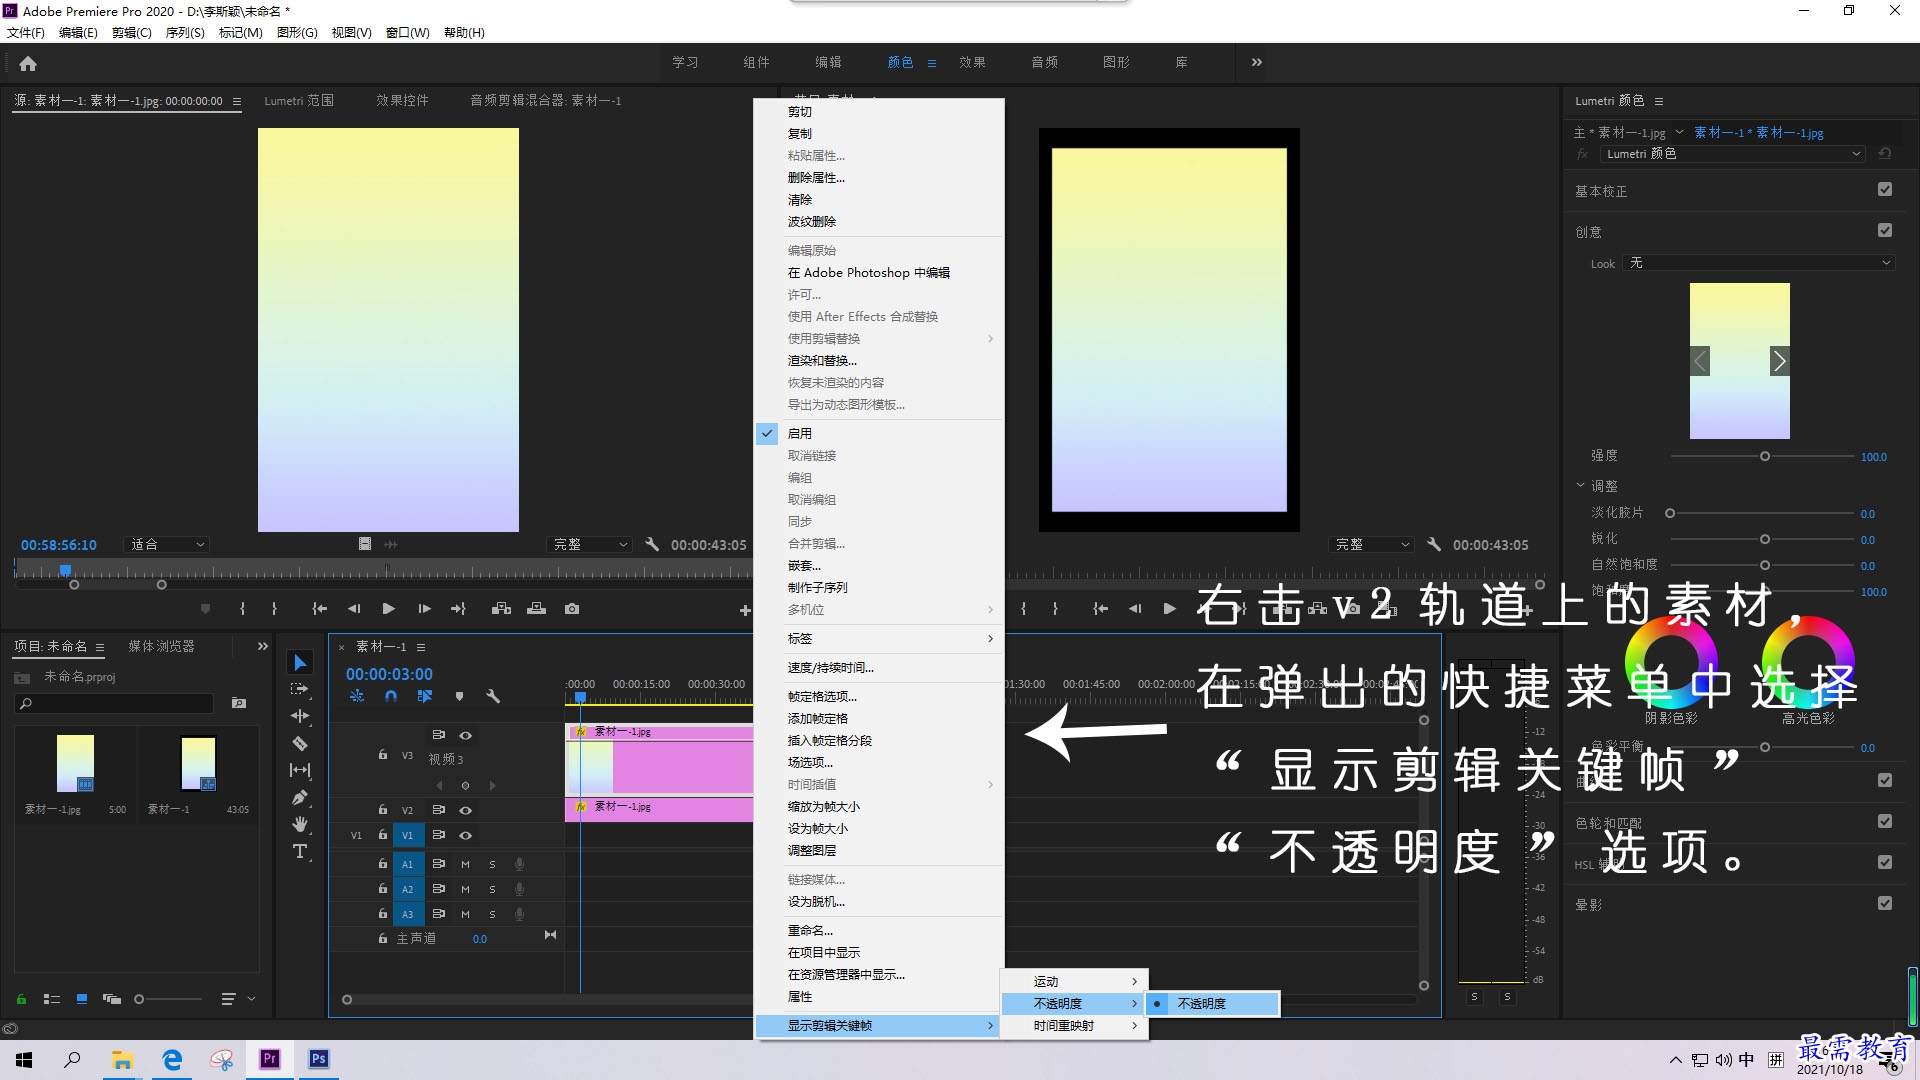Click Go to In point in source monitor
Viewport: 1920px width, 1080px height.
pos(319,609)
